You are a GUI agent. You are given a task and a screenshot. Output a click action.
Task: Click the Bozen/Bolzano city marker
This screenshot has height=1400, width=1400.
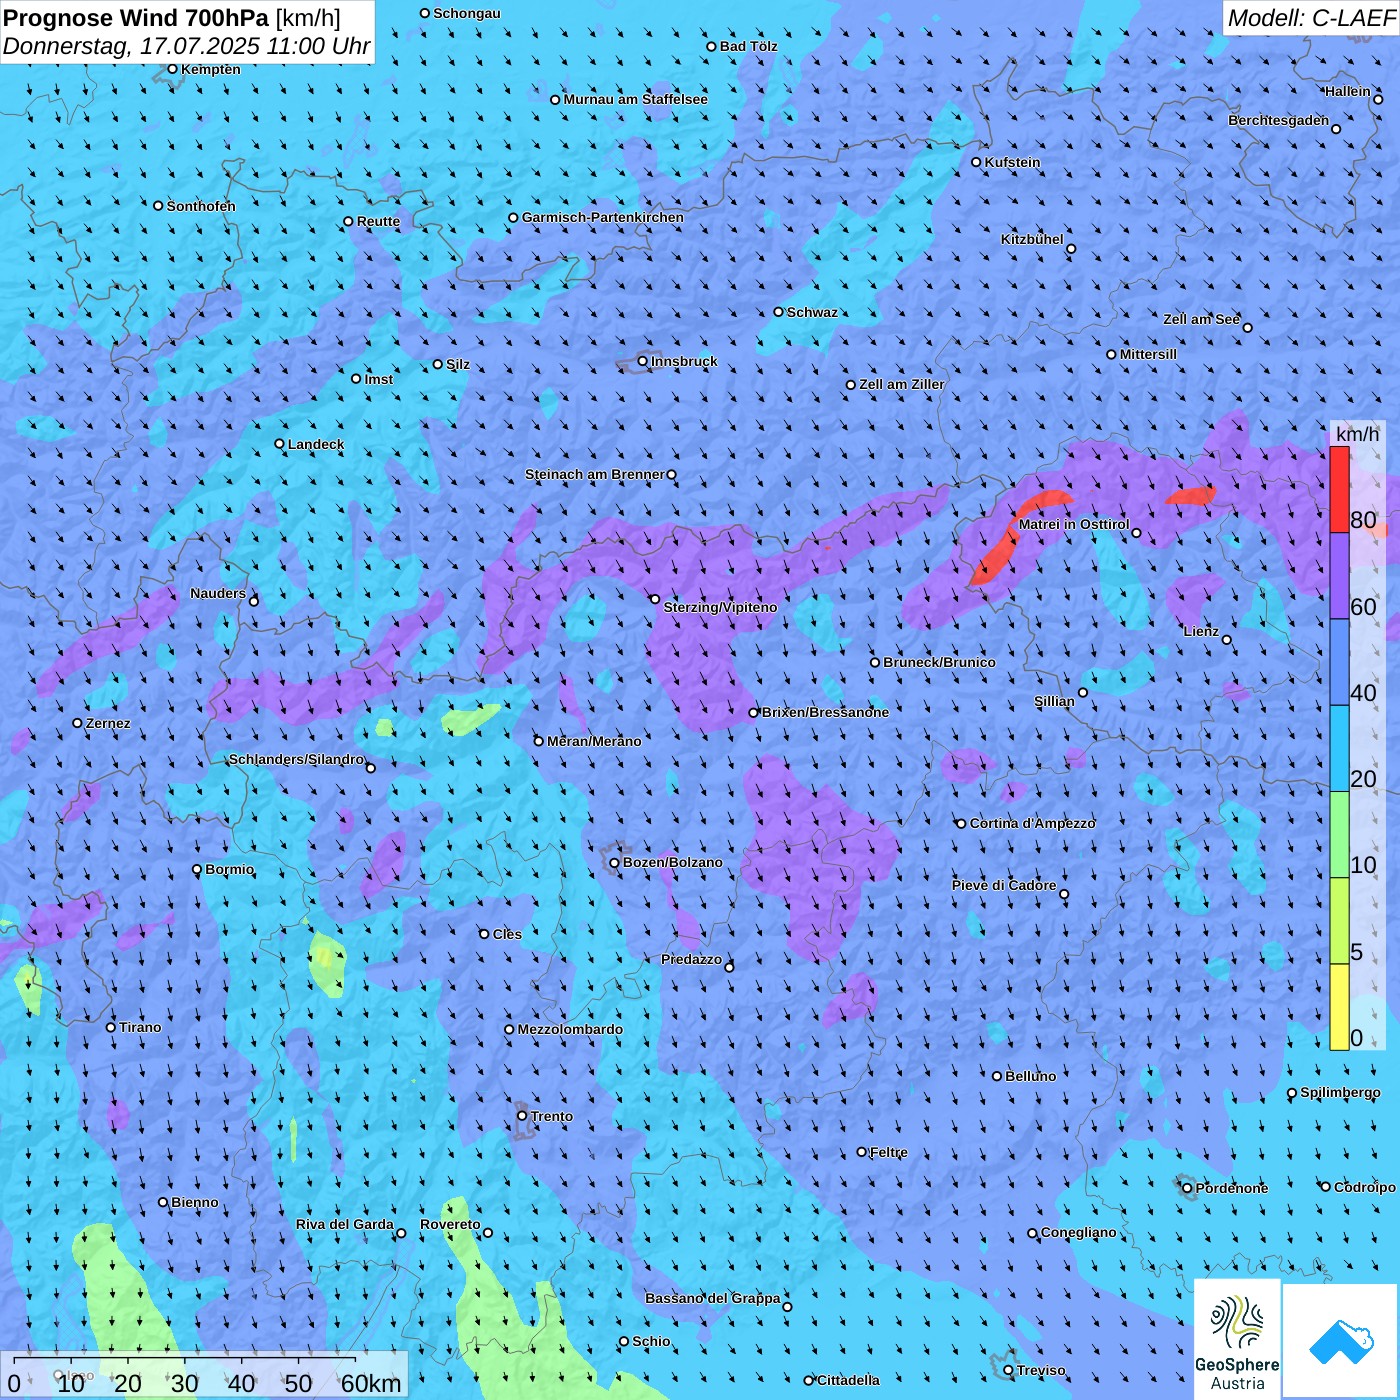click(615, 863)
